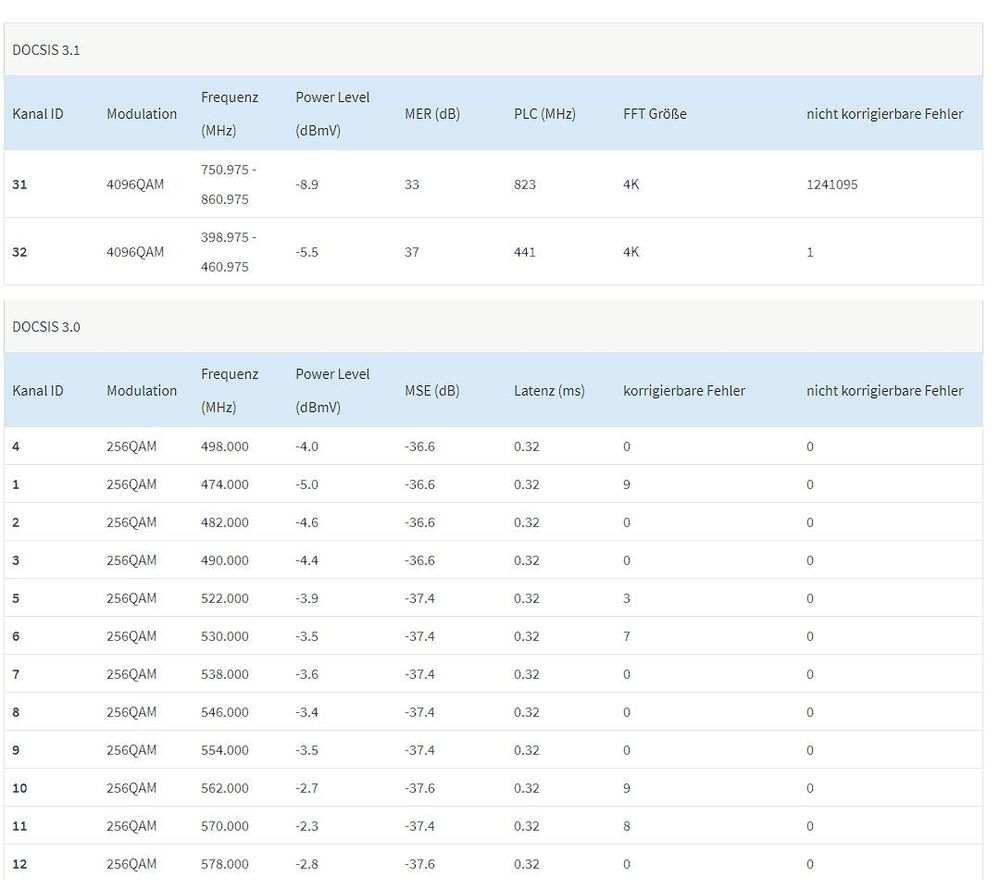Click the Latenz (ms) column header
The image size is (999, 880).
pyautogui.click(x=549, y=391)
